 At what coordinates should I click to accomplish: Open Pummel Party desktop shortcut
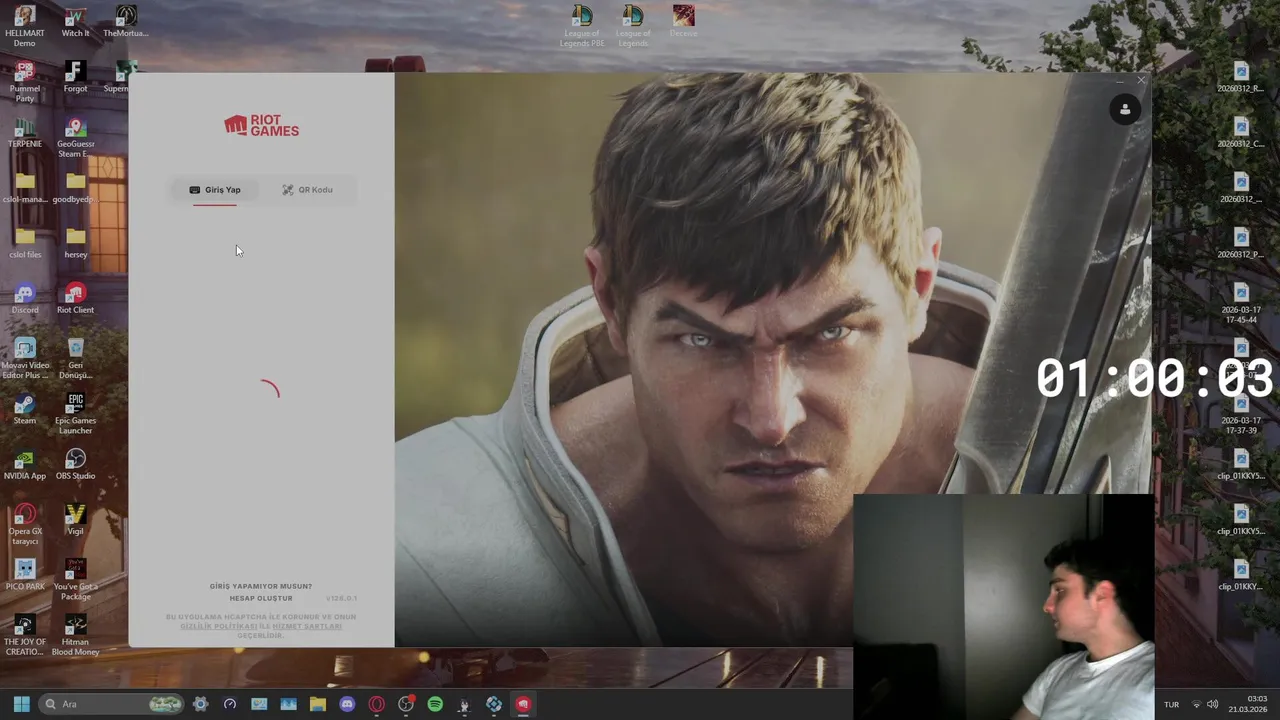[x=25, y=82]
